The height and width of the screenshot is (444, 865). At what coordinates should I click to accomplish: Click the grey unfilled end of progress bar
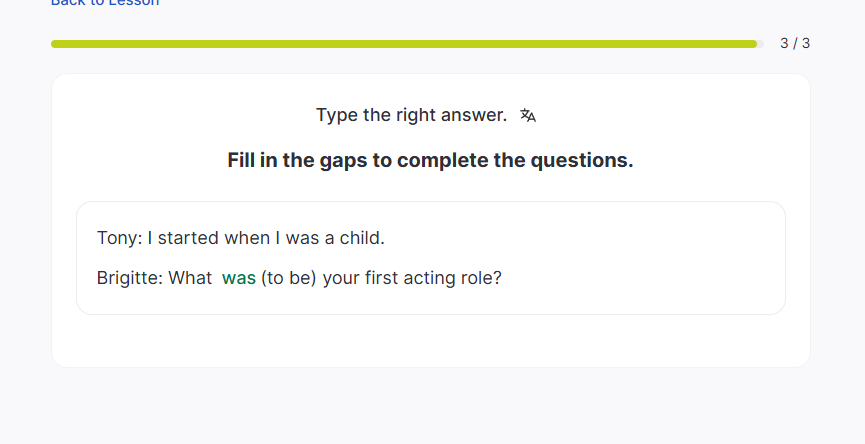(x=760, y=44)
